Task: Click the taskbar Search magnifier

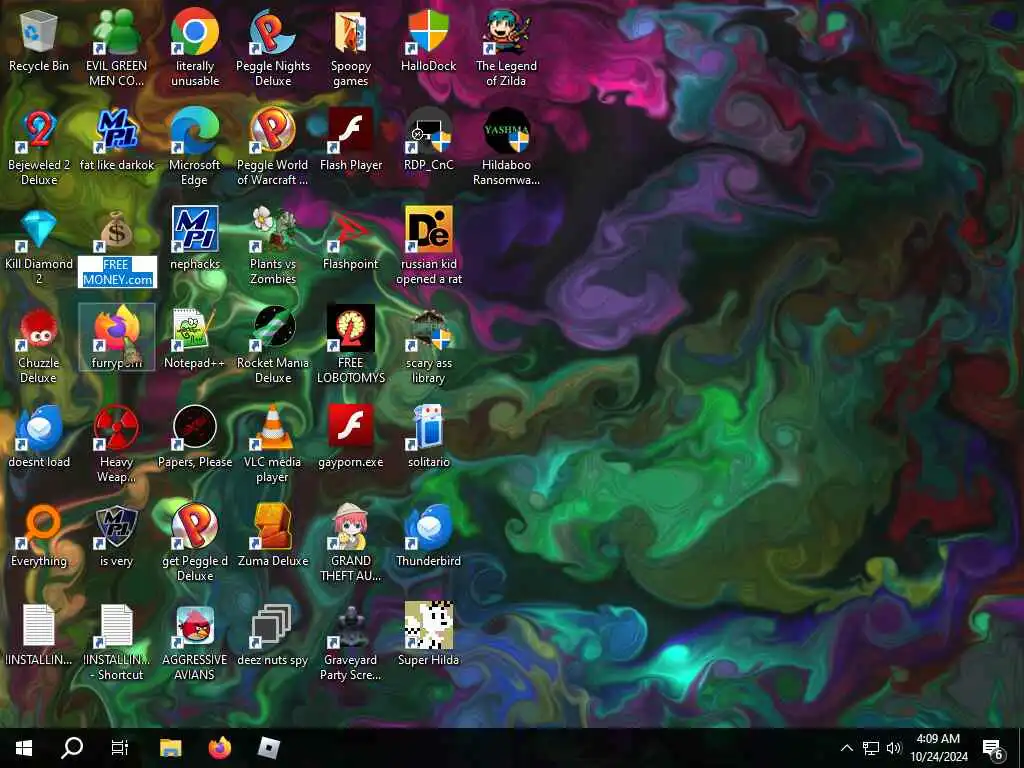Action: pos(72,748)
